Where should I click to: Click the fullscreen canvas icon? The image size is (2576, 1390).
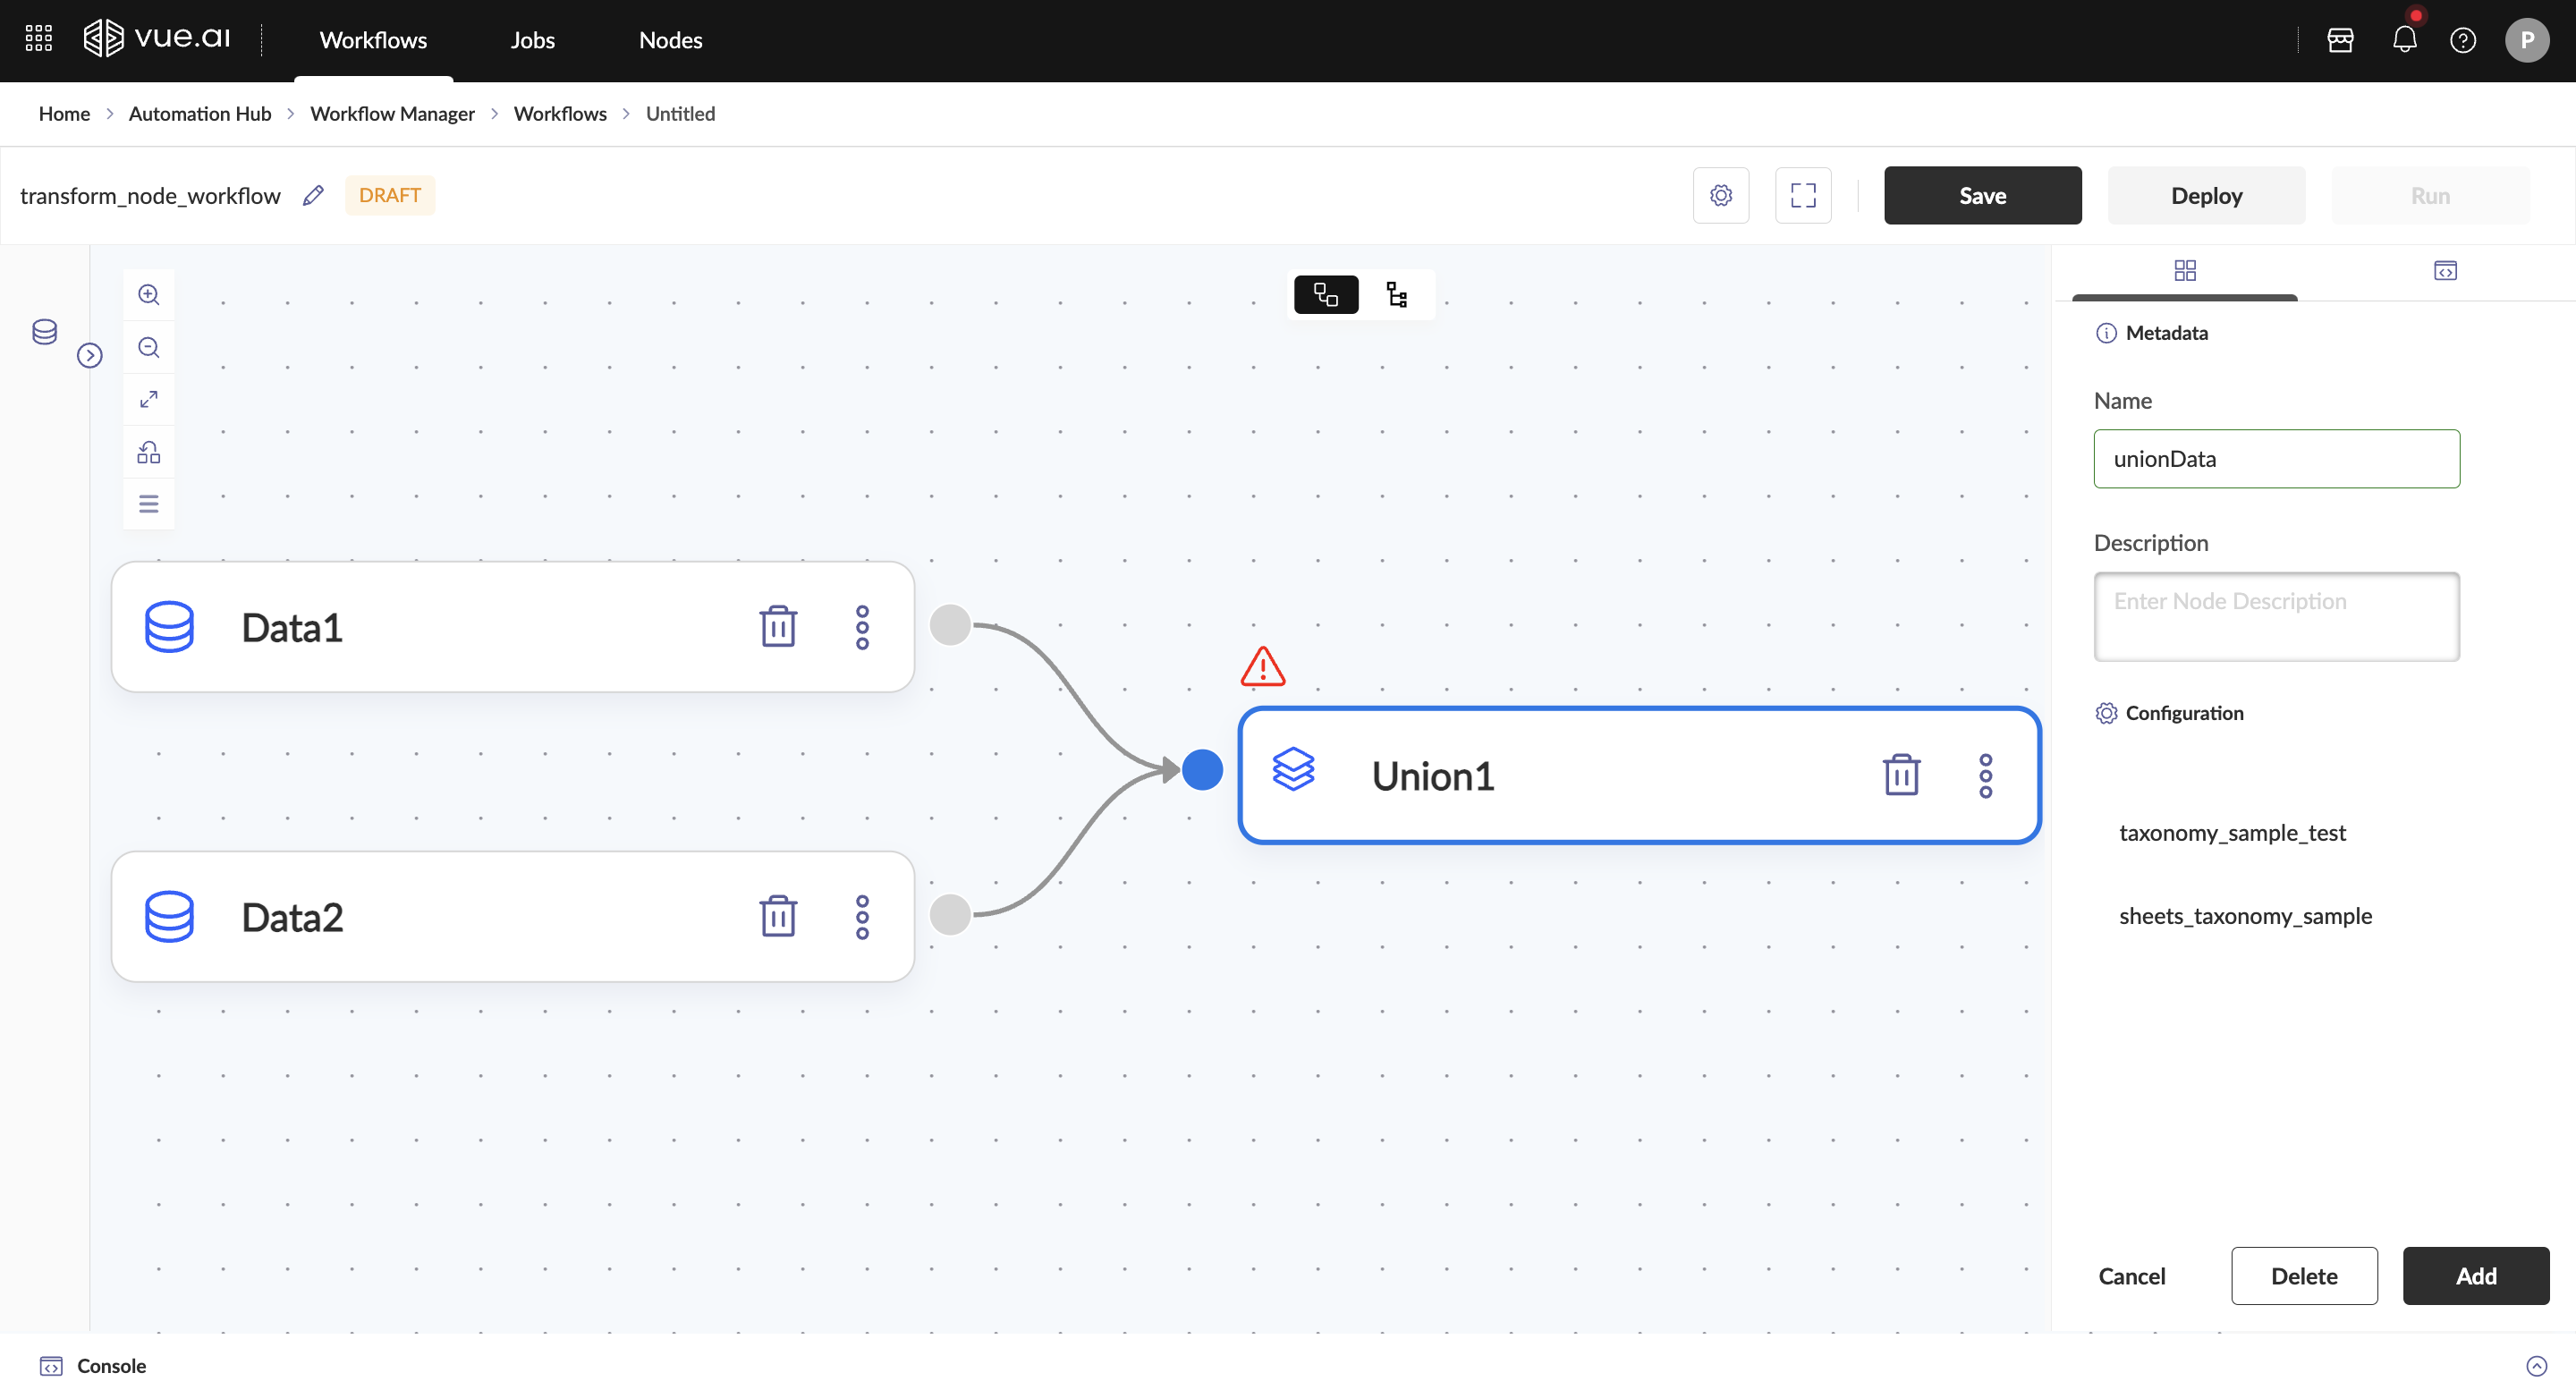coord(1802,195)
